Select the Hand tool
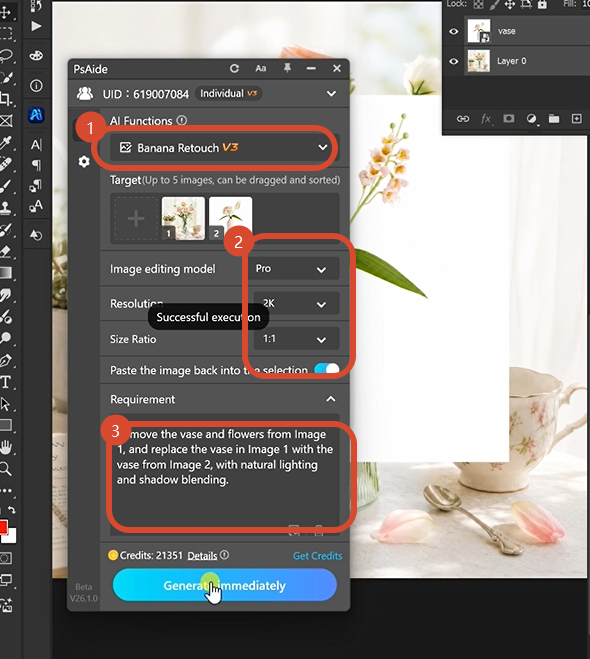590x659 pixels. click(x=6, y=448)
